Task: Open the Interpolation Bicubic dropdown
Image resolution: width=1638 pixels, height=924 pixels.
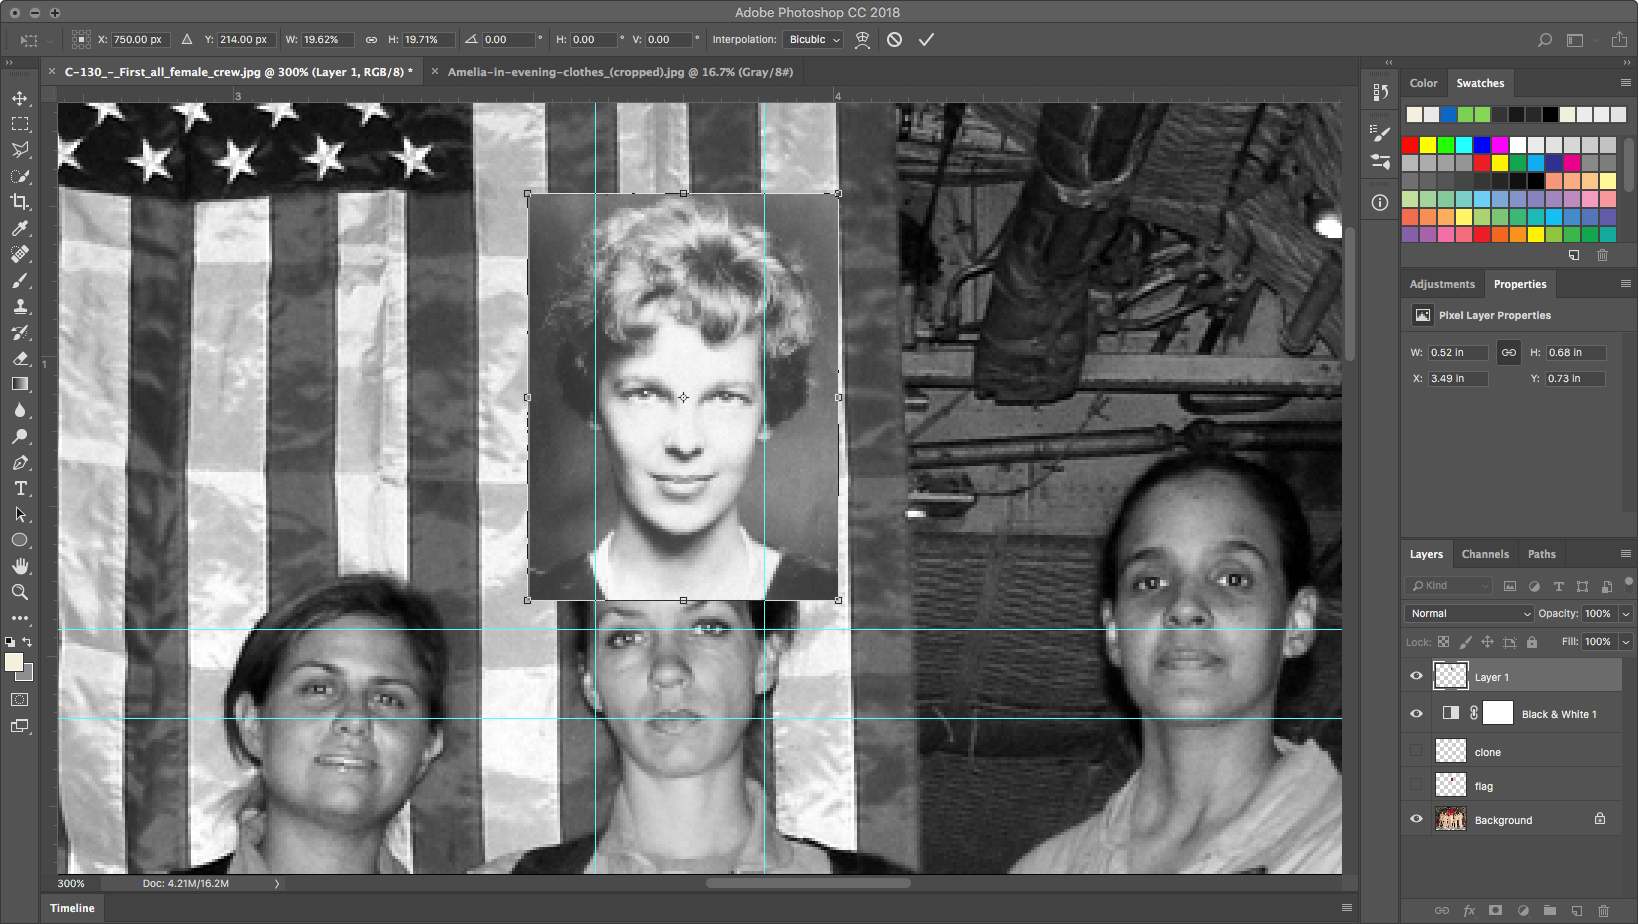Action: point(814,40)
